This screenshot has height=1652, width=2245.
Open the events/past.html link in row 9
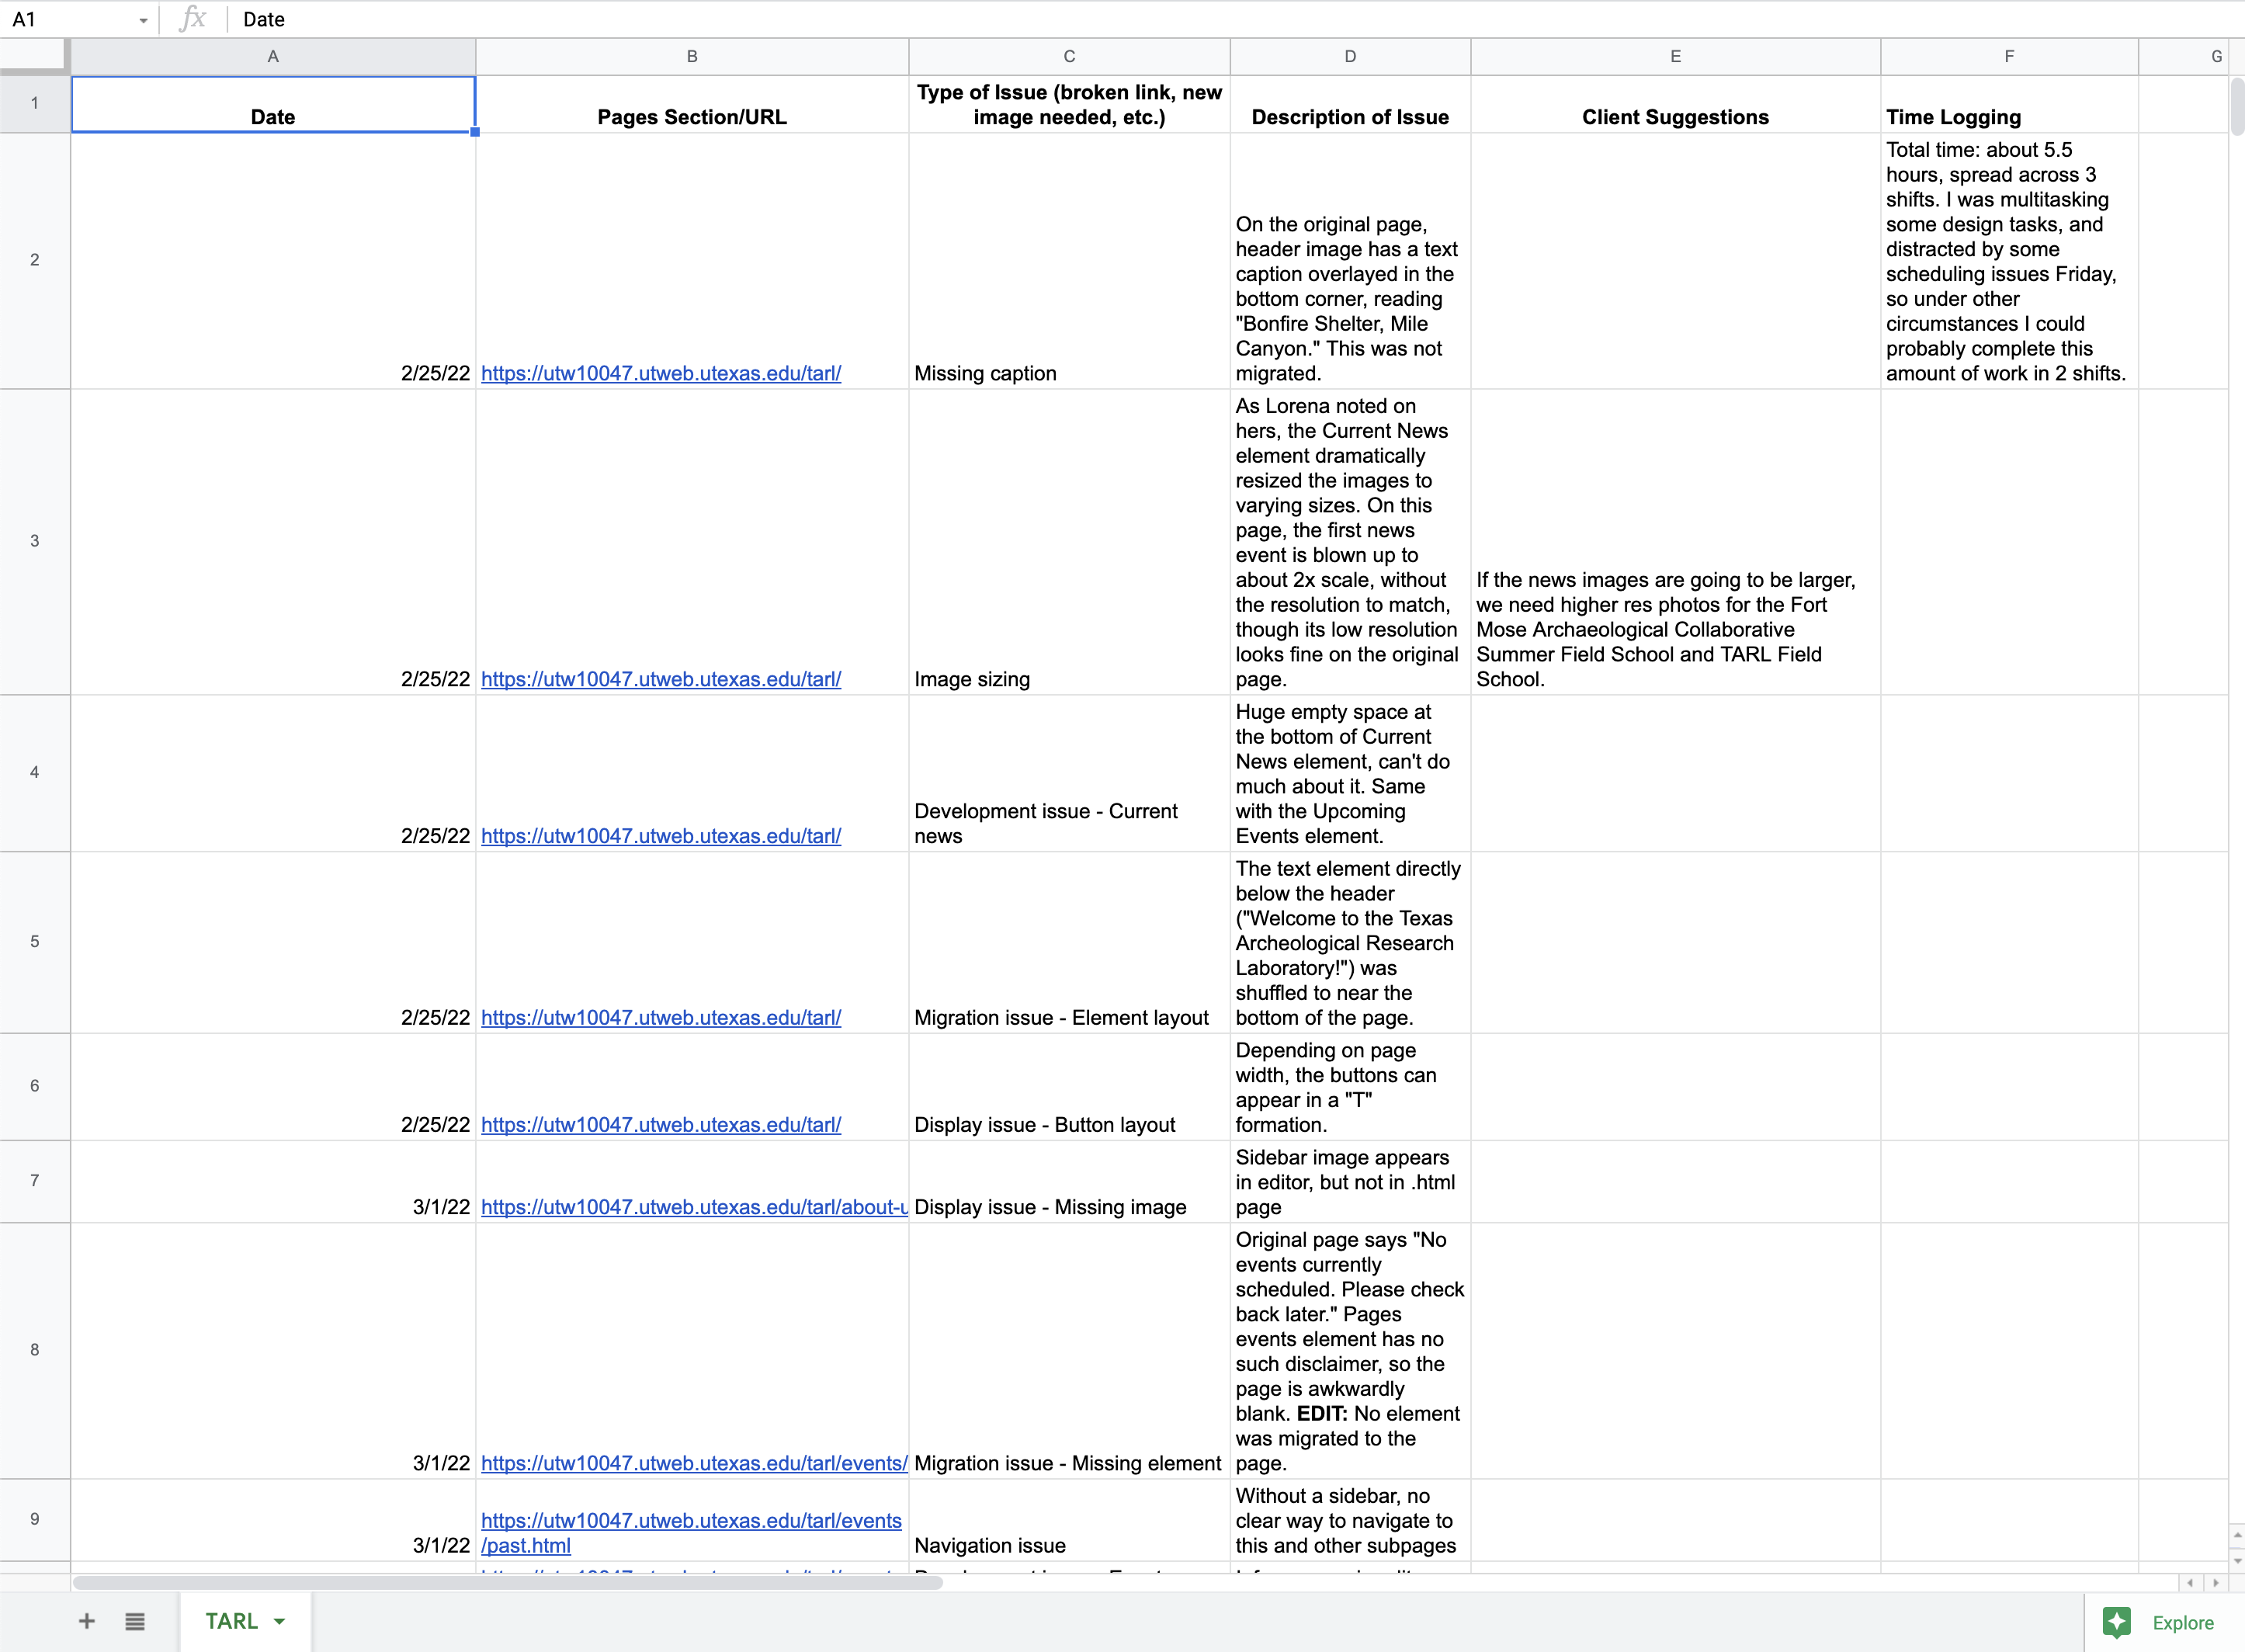(691, 1533)
